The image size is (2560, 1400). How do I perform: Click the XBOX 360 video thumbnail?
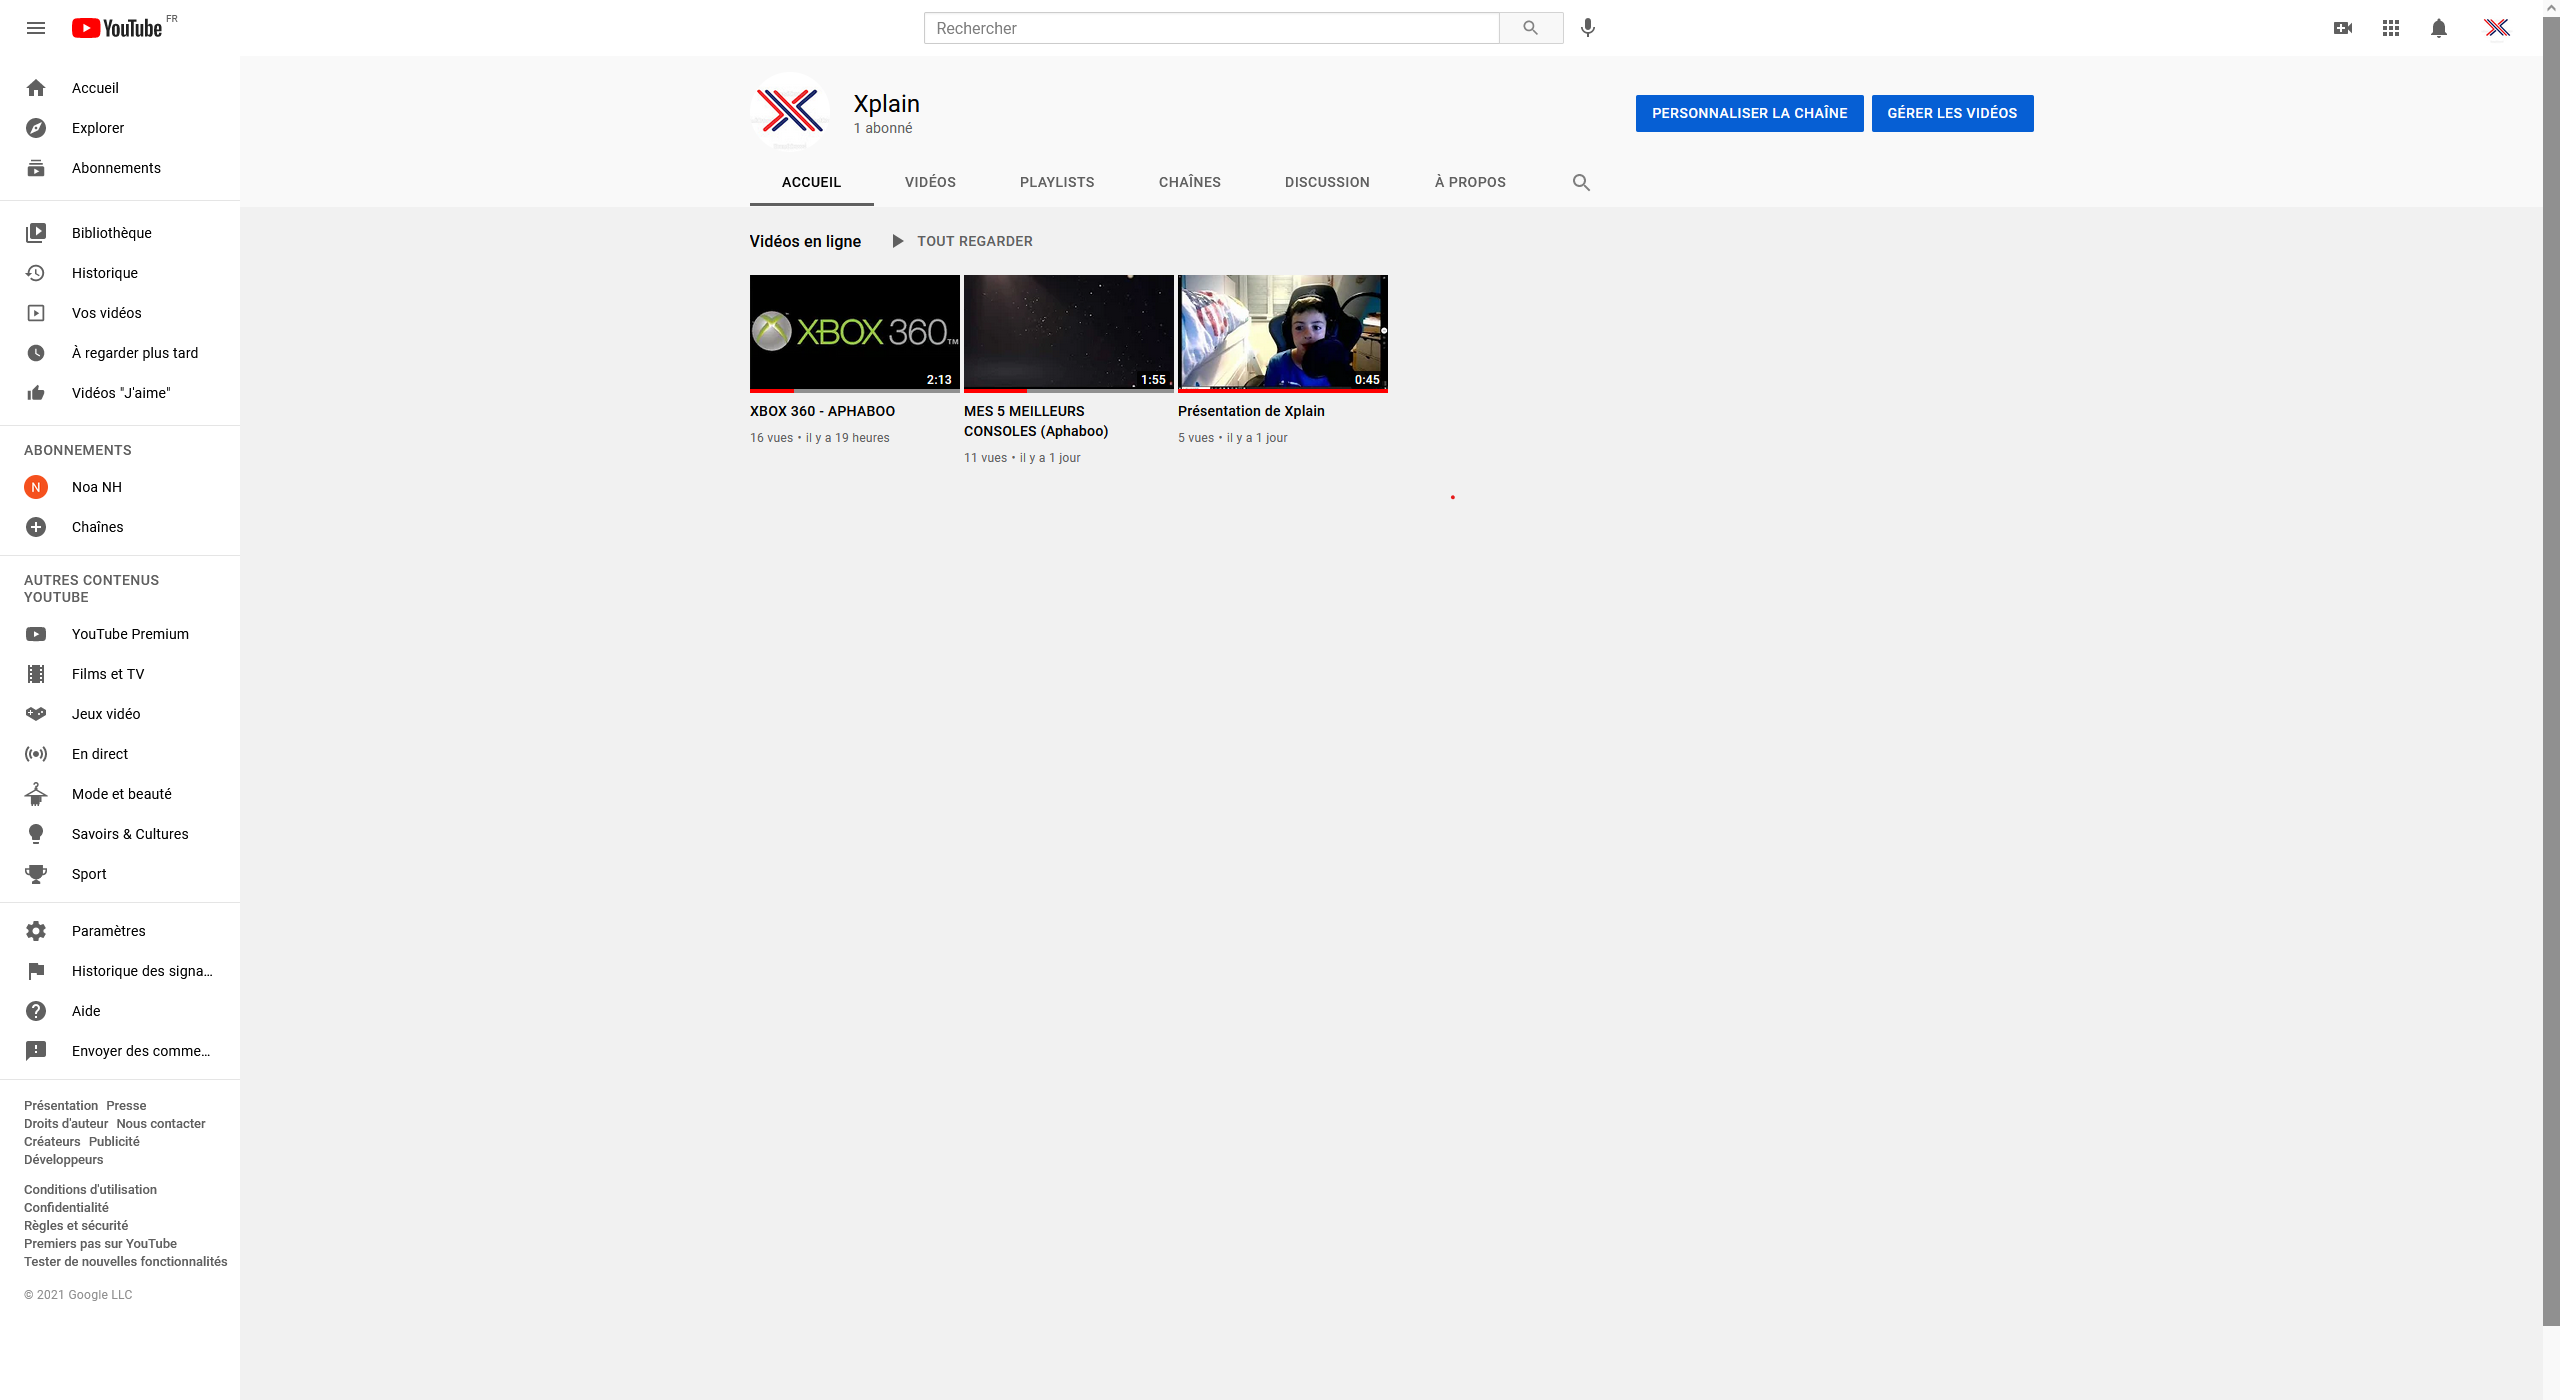click(x=855, y=334)
